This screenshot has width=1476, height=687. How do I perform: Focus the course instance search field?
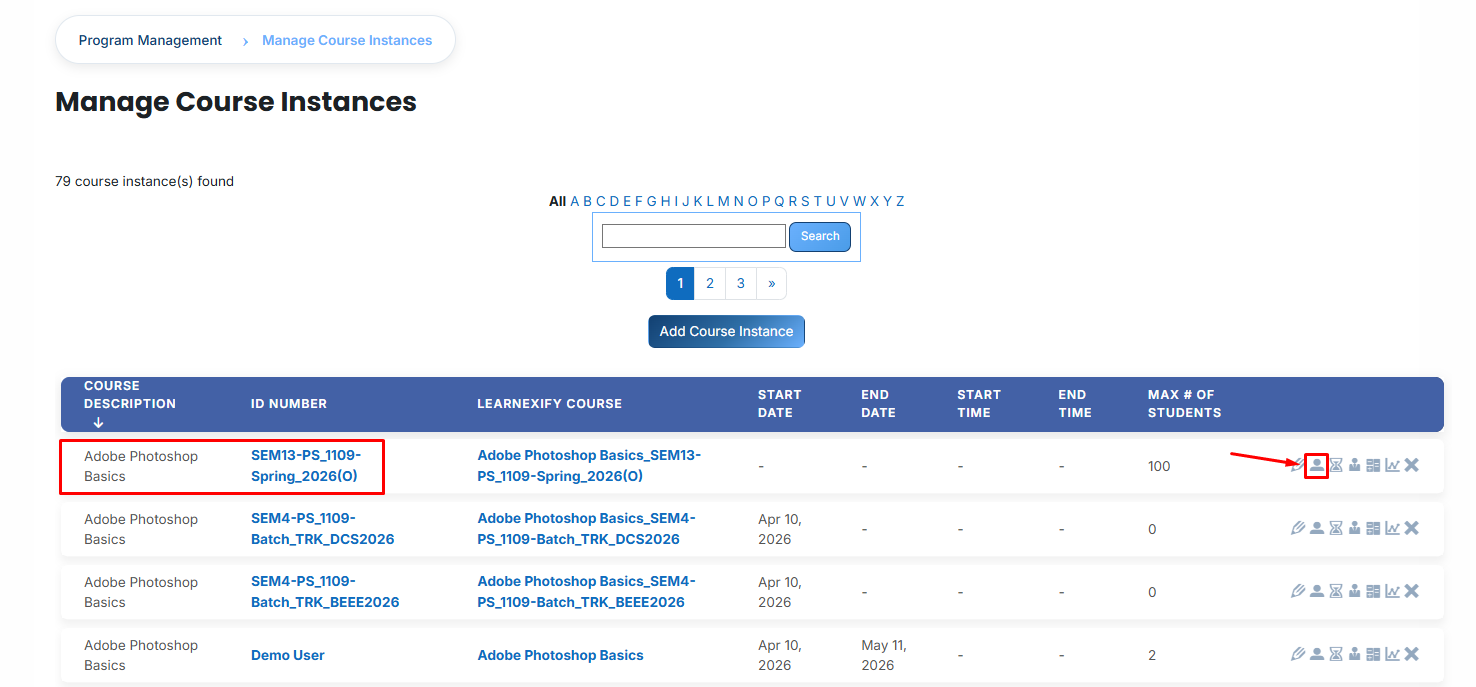[x=694, y=236]
